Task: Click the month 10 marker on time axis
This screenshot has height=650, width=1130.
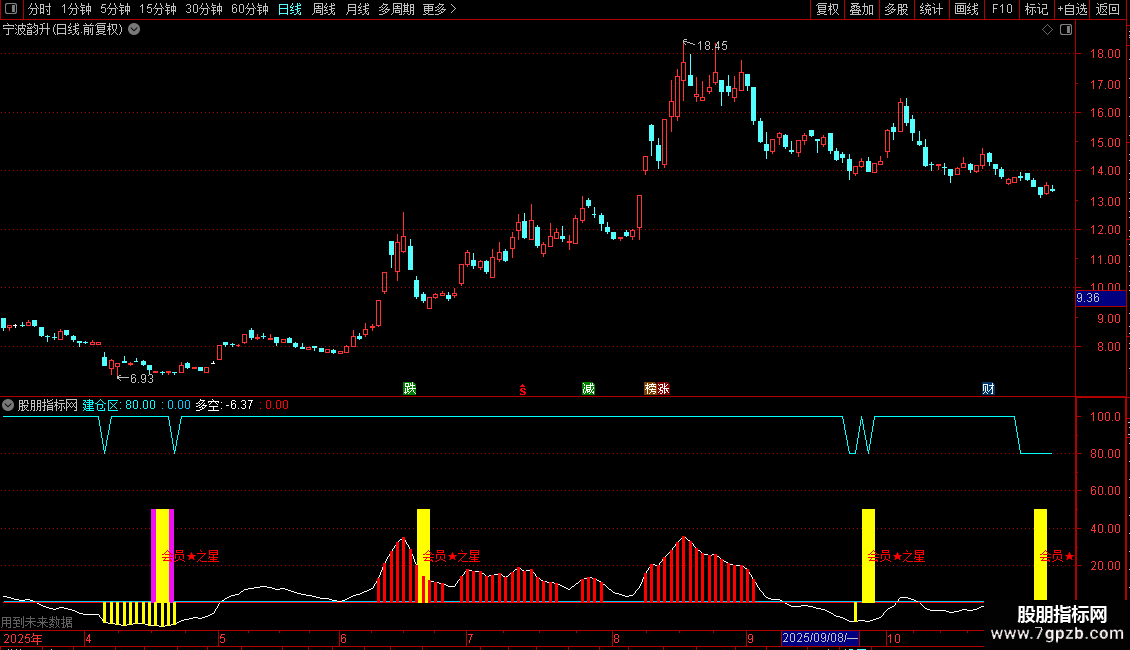Action: [x=894, y=638]
